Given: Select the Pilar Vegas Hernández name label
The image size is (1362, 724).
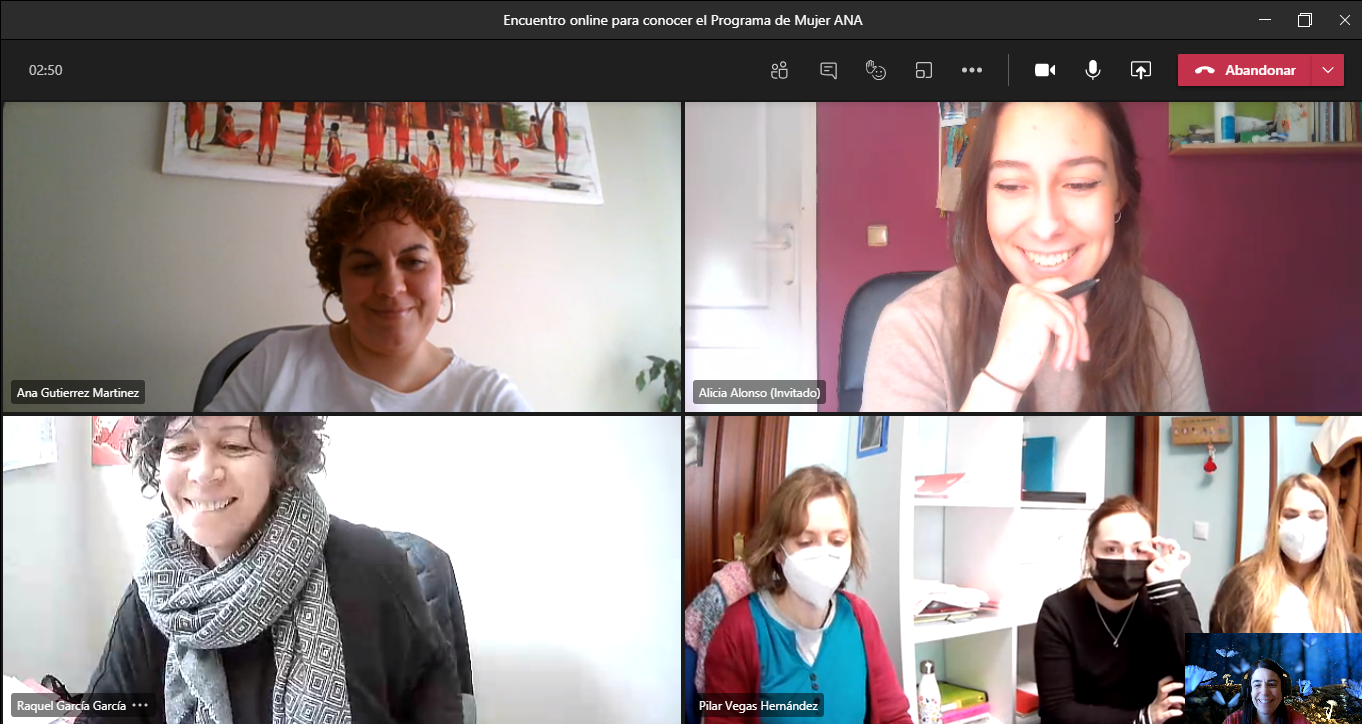Looking at the screenshot, I should coord(758,706).
